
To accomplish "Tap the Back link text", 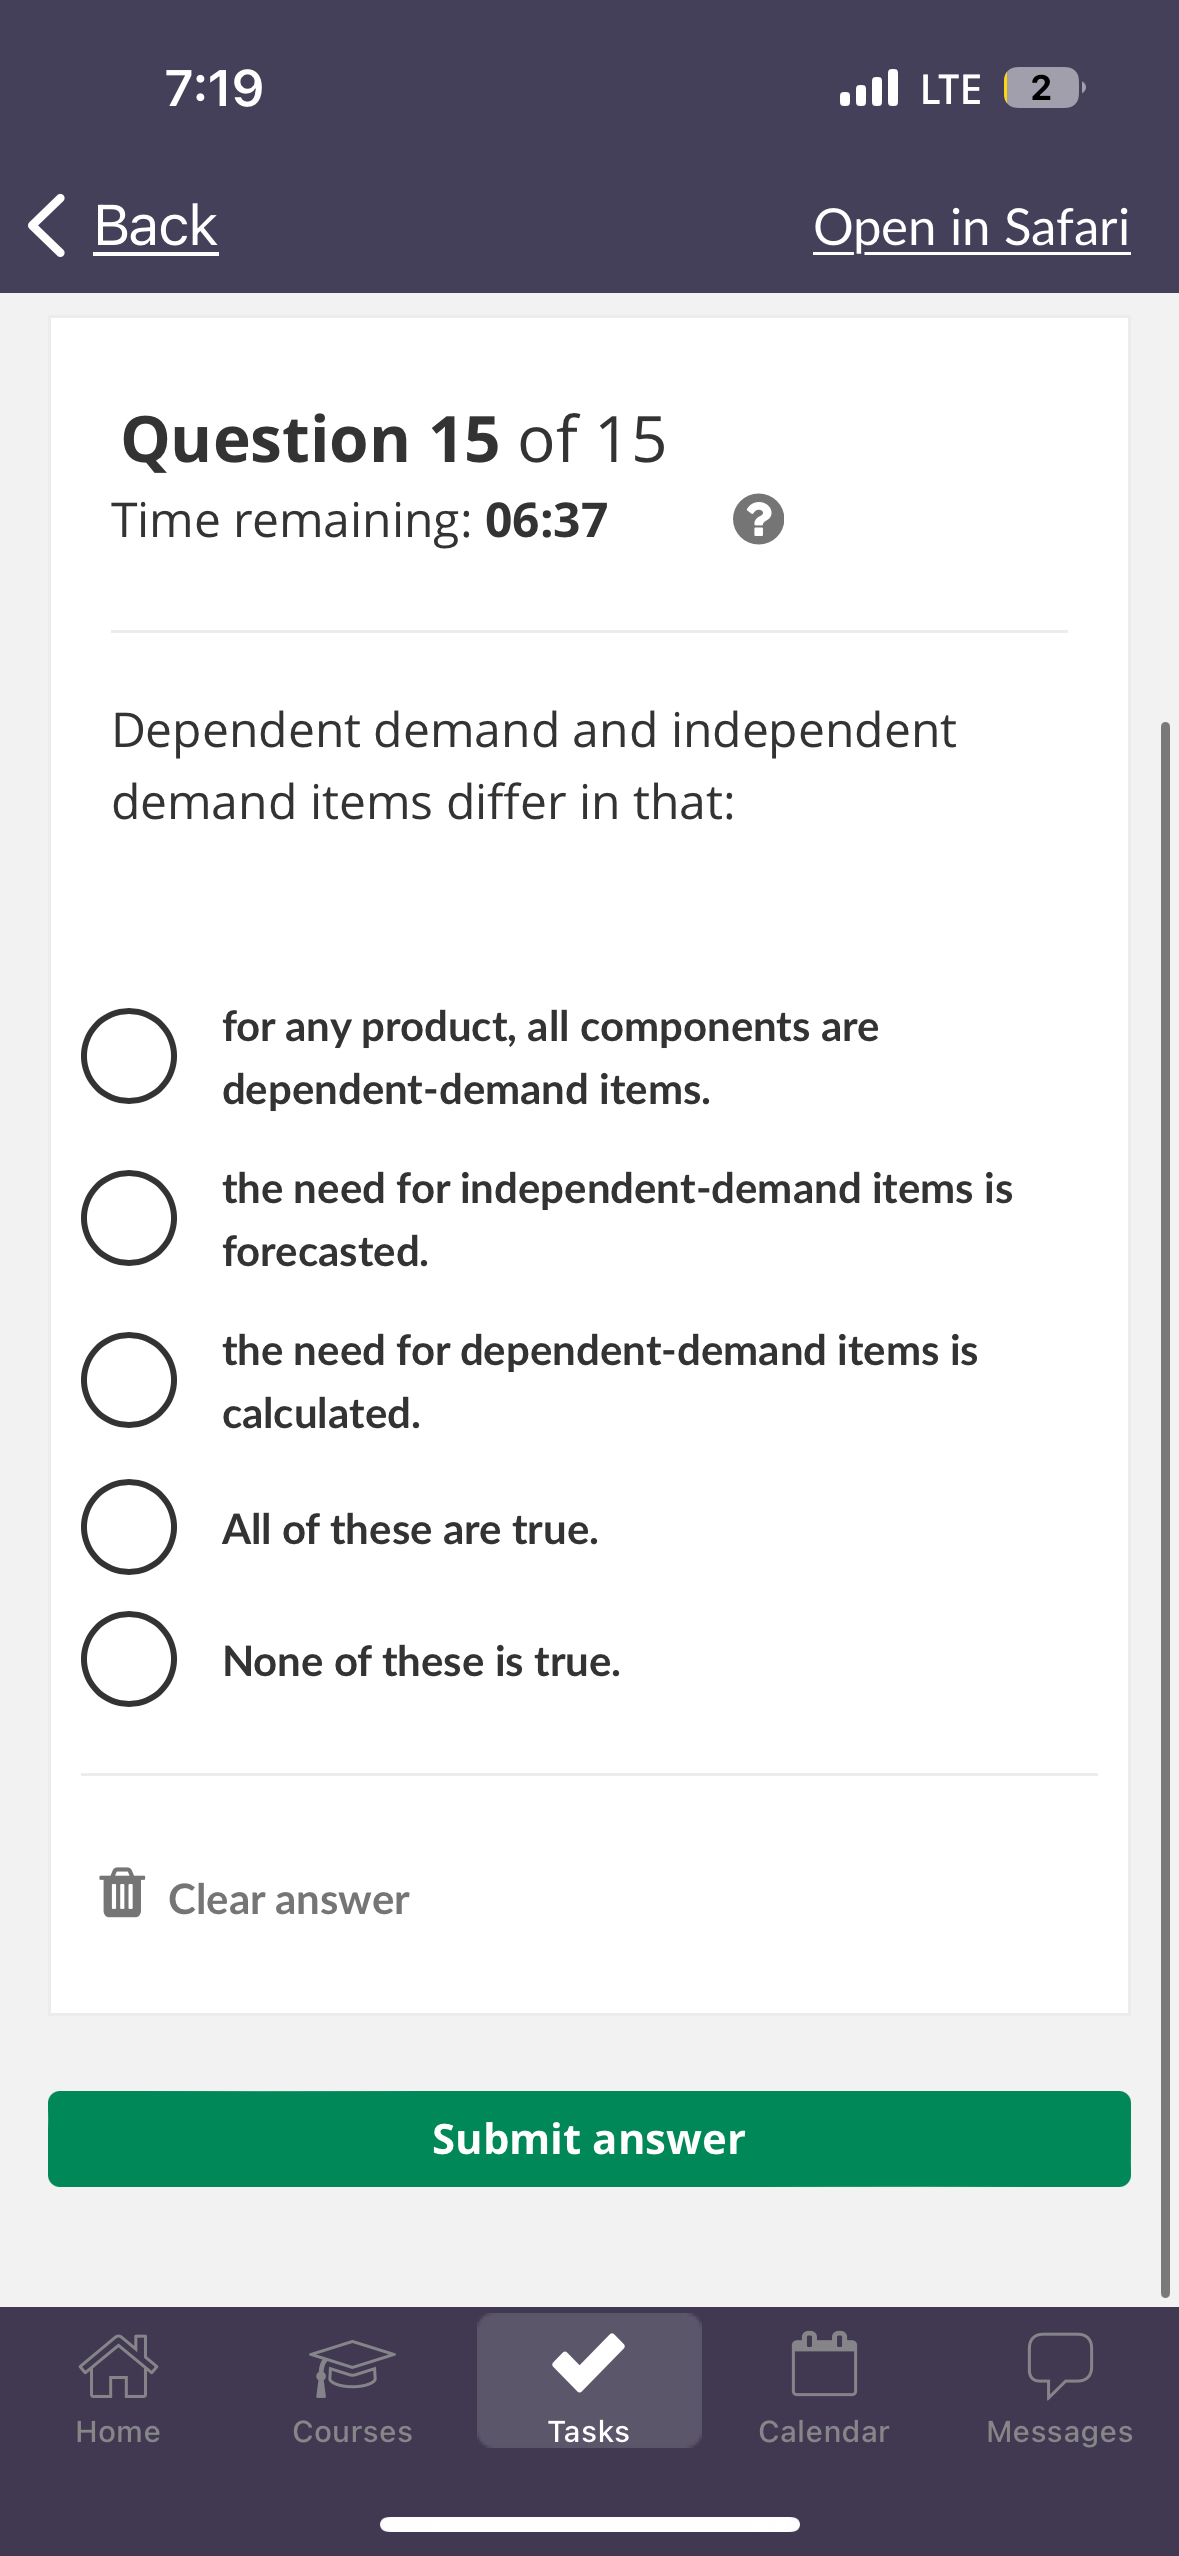I will tap(156, 225).
